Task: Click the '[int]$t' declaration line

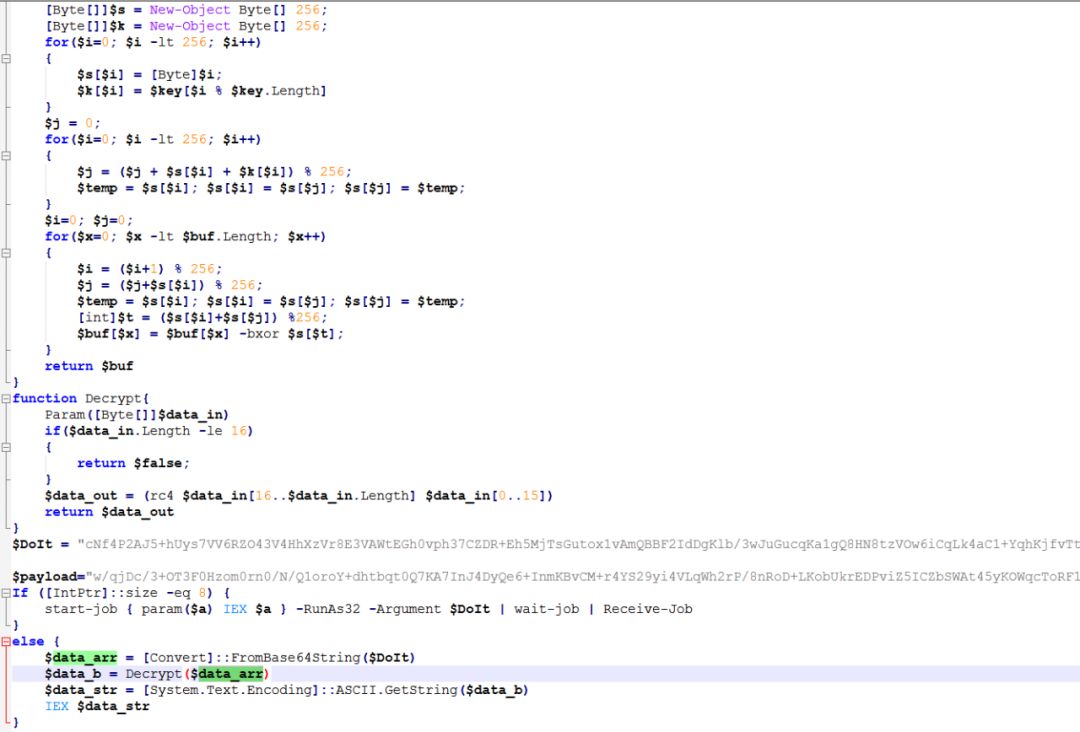Action: pos(202,317)
